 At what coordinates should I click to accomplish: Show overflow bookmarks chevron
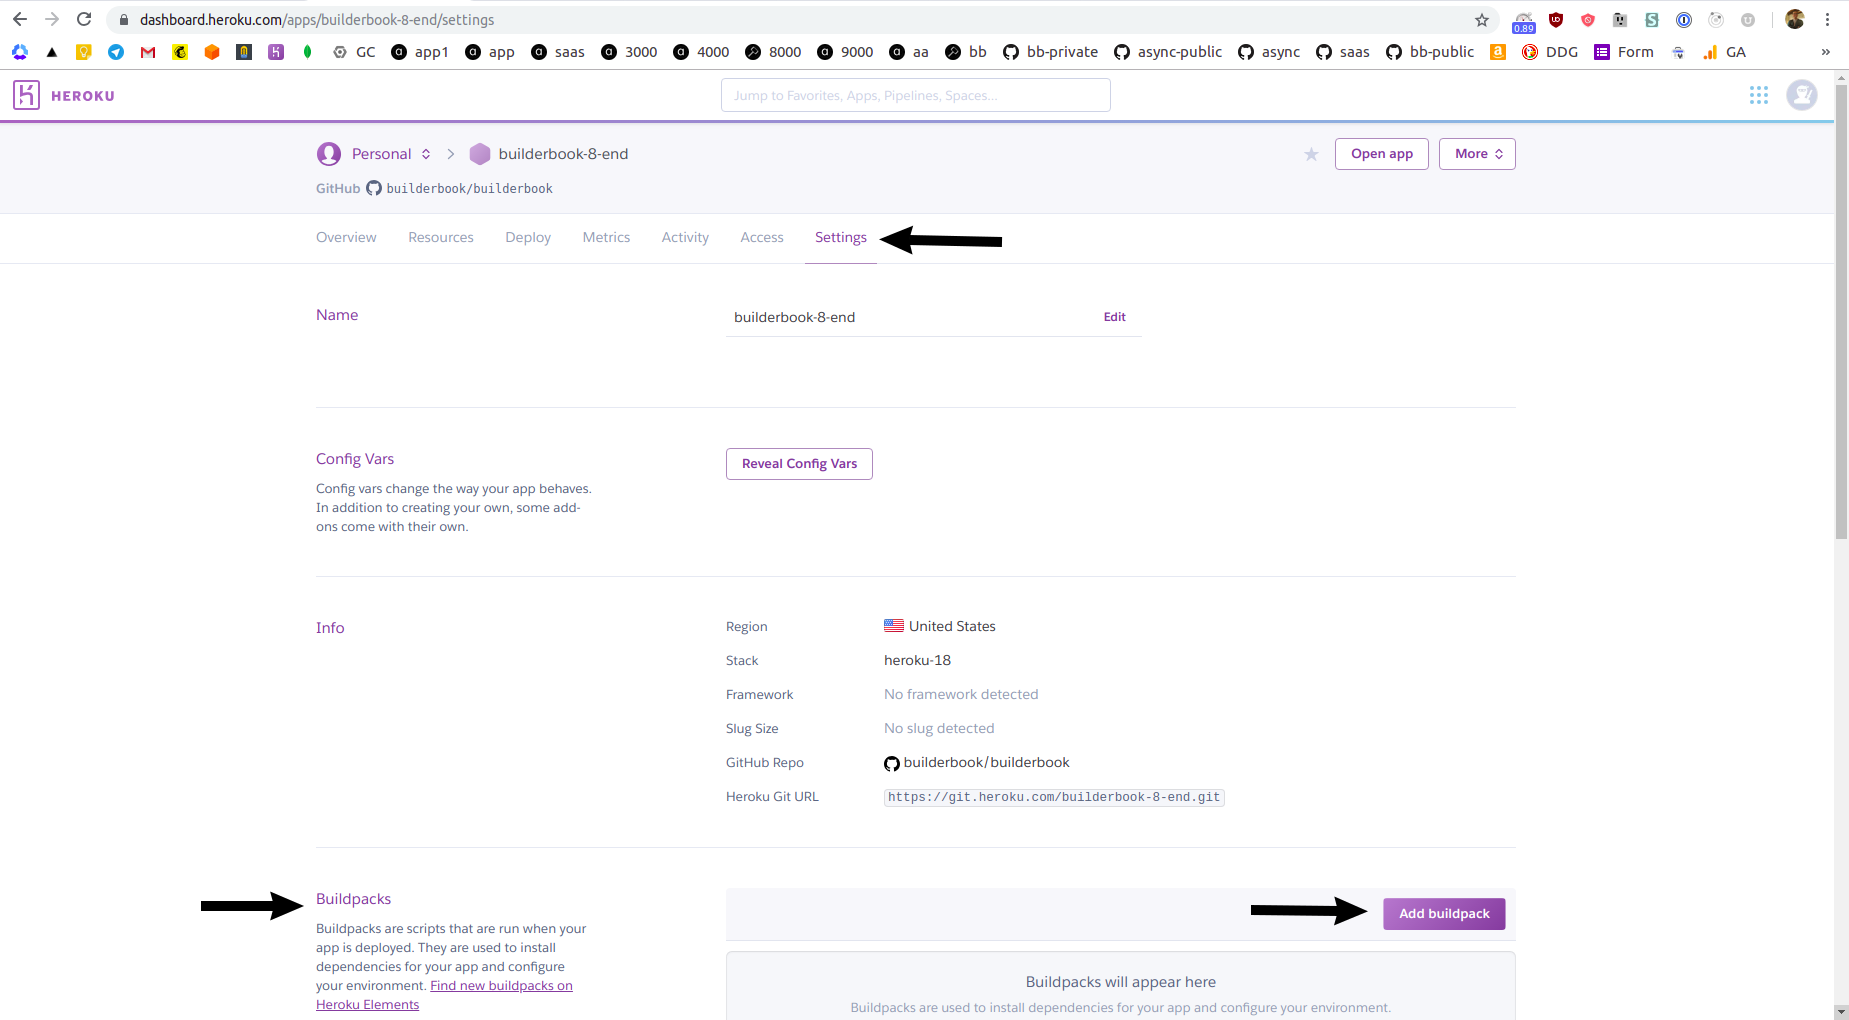(1826, 52)
